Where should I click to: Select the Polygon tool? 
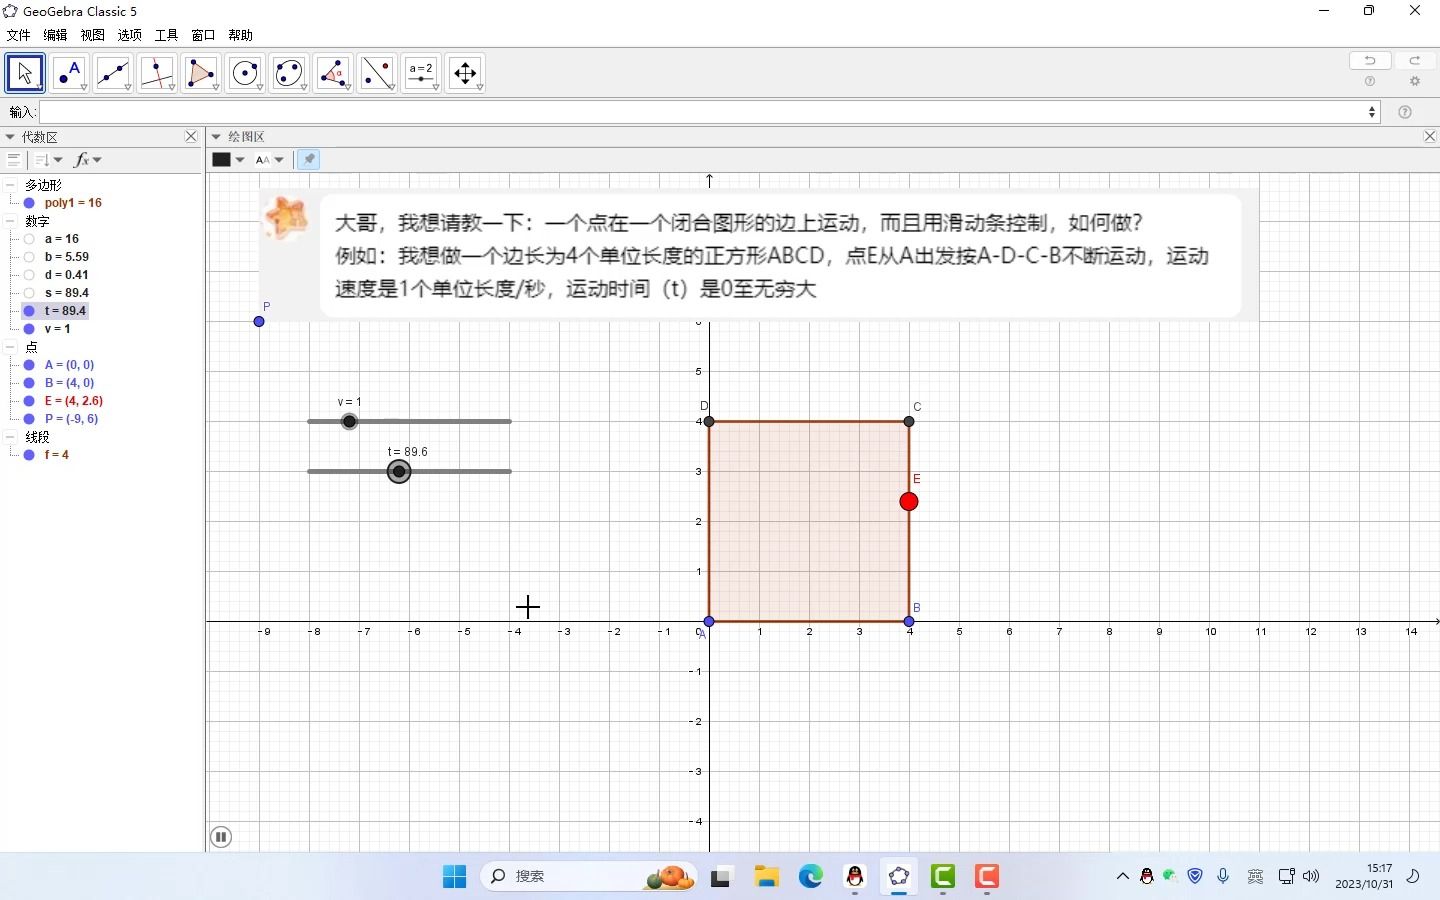coord(202,73)
